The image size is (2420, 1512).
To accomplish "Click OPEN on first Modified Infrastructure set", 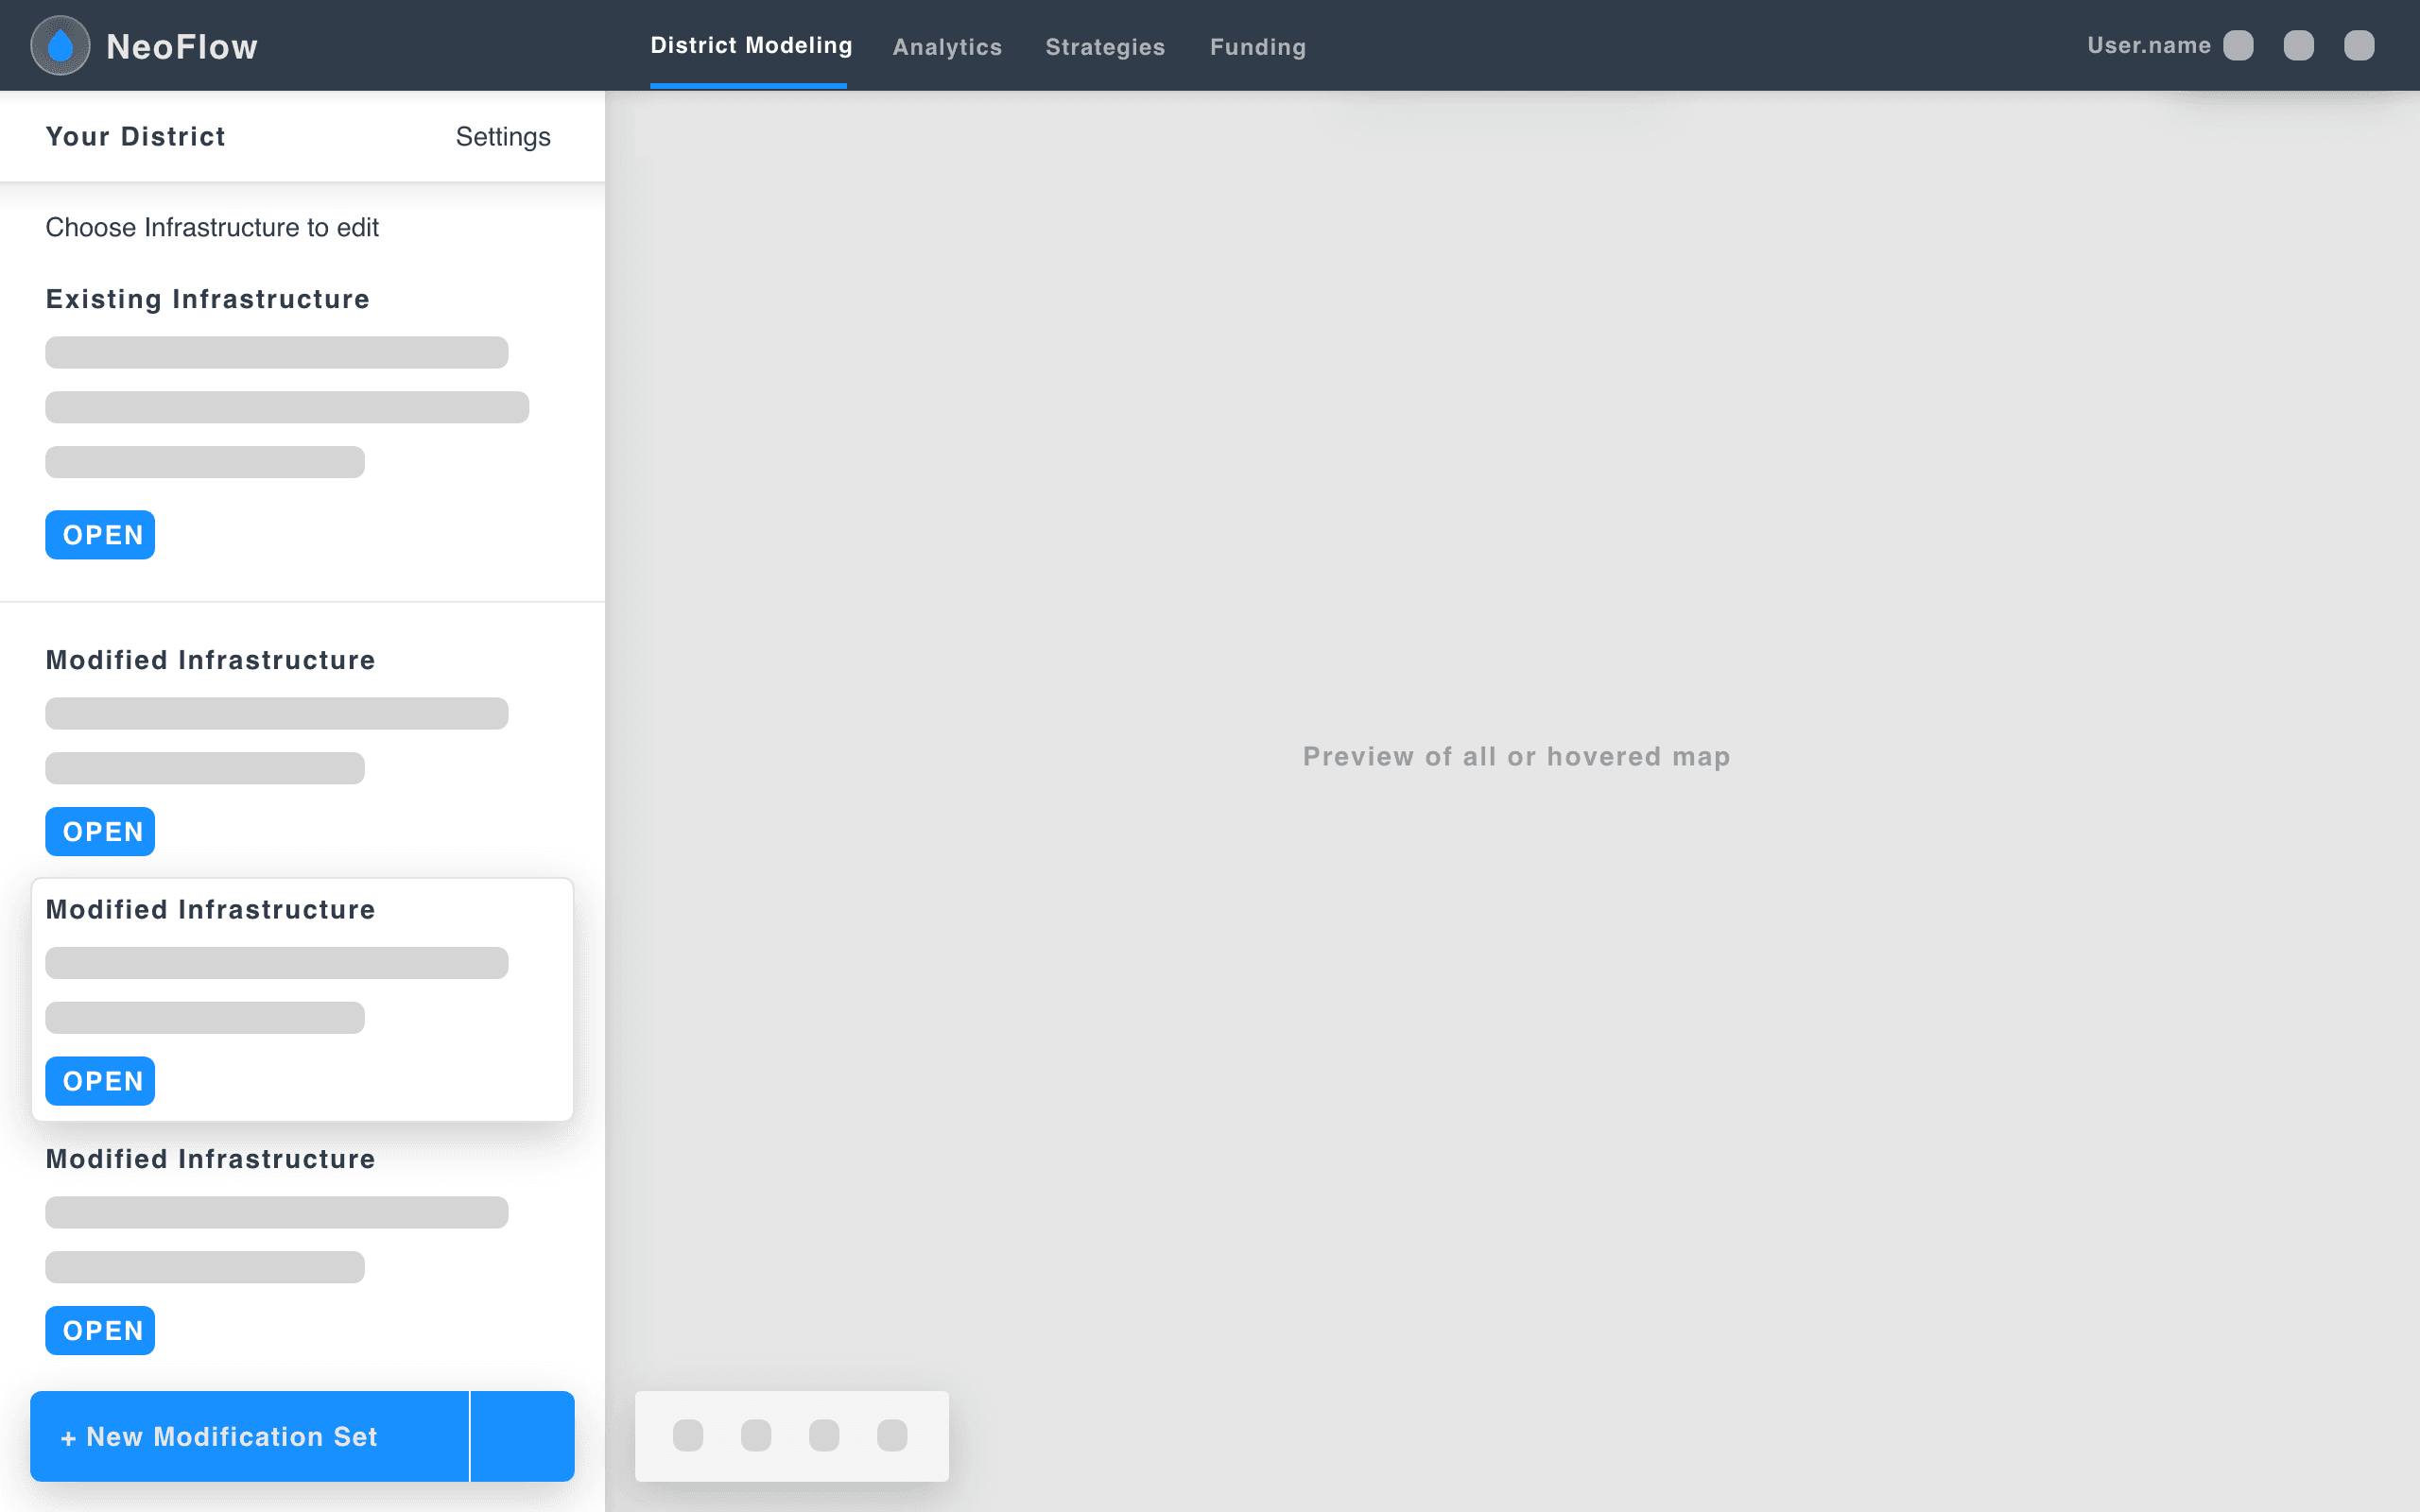I will coord(100,832).
